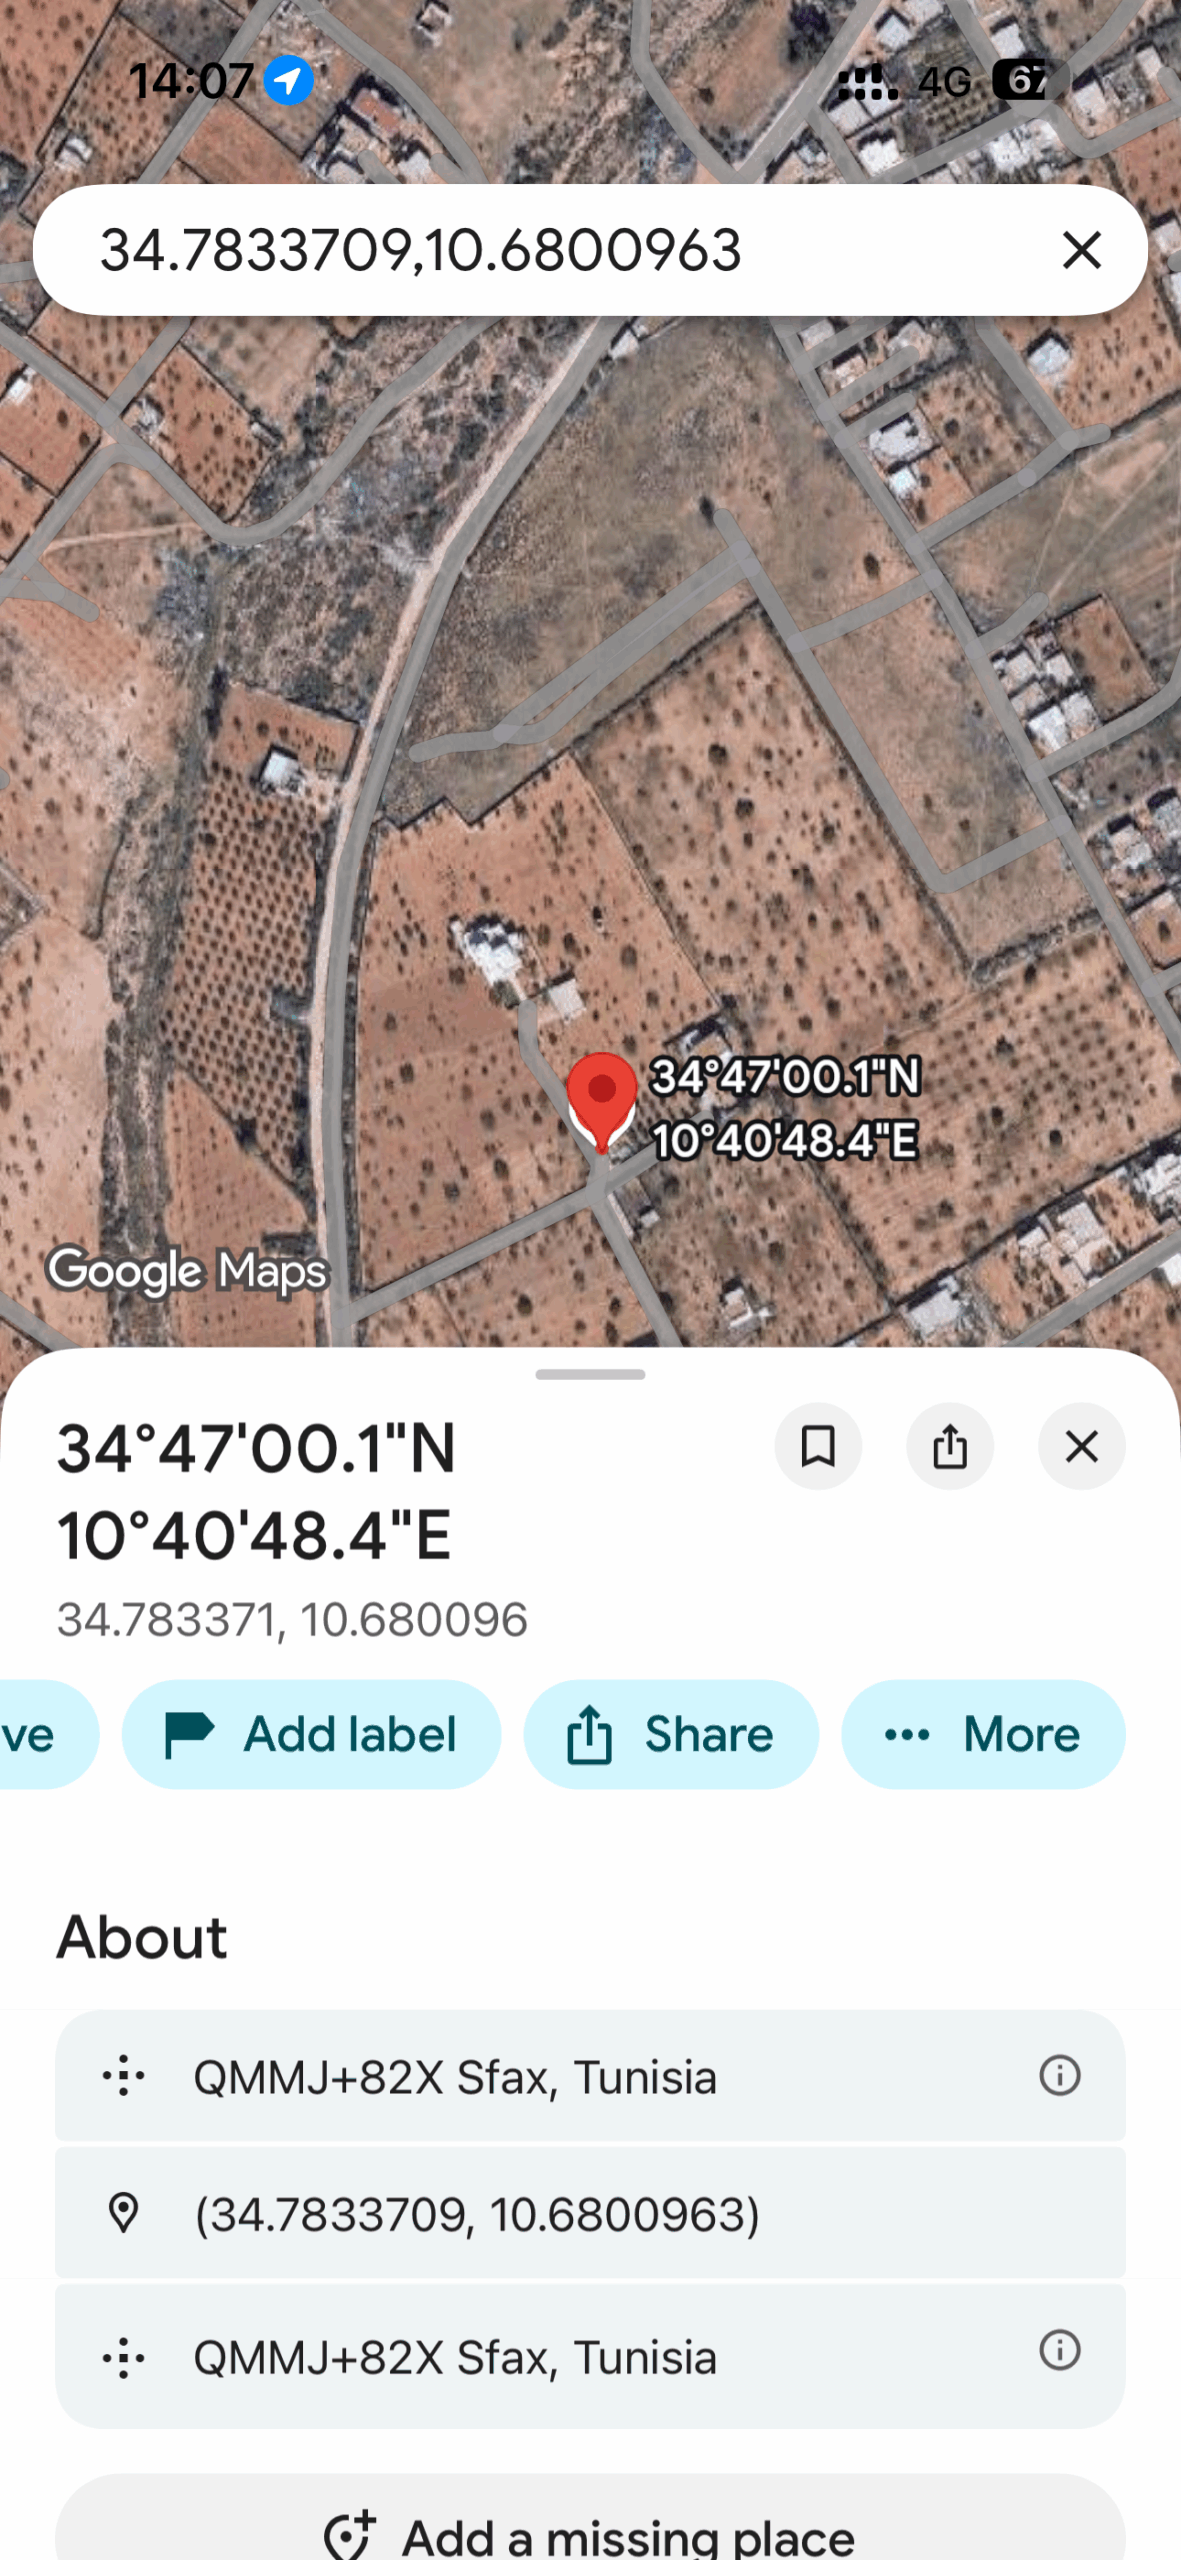Select the first QMMJ+82X Sfax, Tunisia row
Screen dimensions: 1181x2560
590,2076
